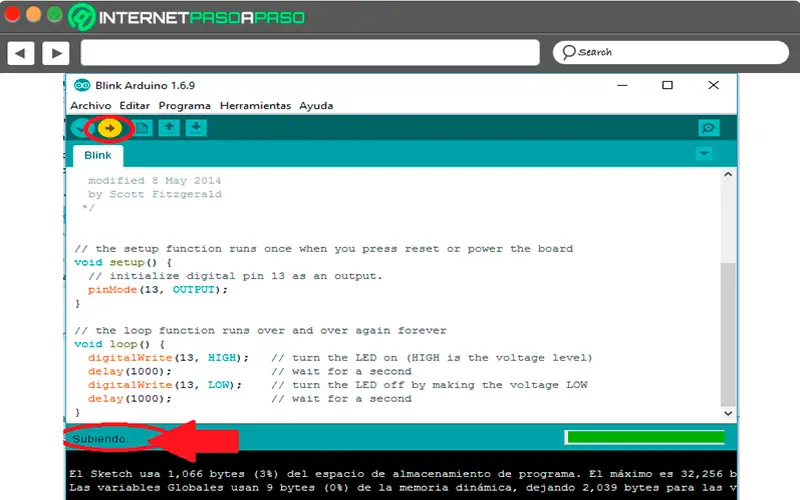Open the Ayuda menu
This screenshot has width=800, height=500.
316,106
